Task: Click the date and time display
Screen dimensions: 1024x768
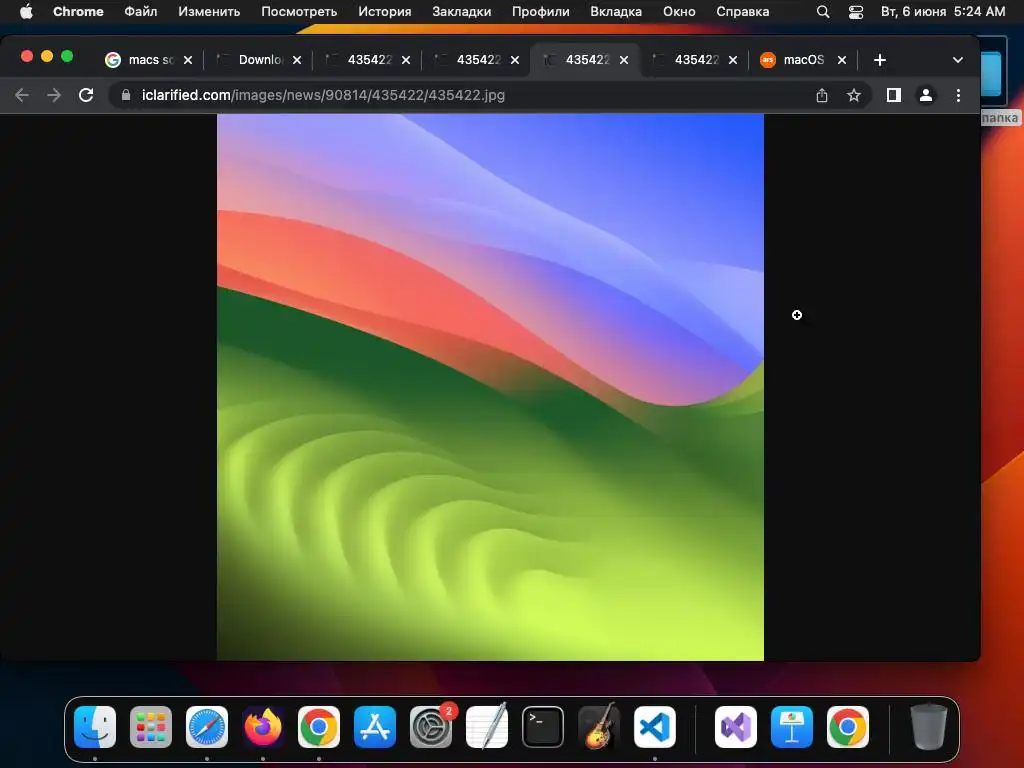Action: [x=943, y=12]
